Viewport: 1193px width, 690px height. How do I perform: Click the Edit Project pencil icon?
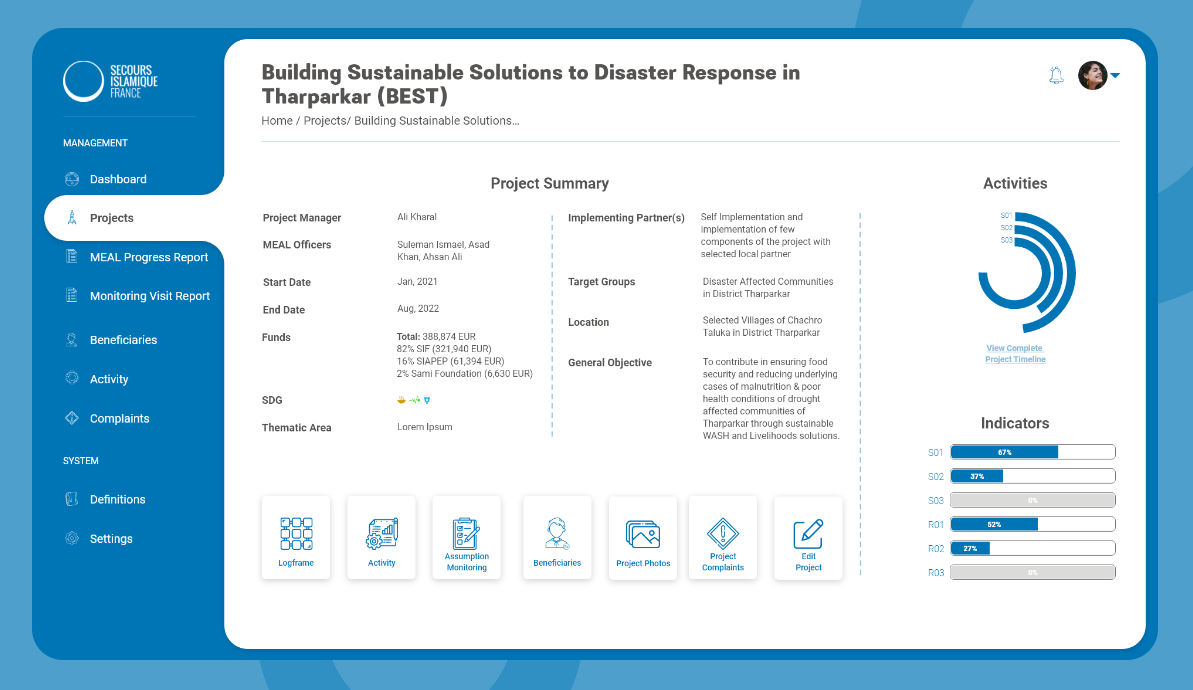[808, 534]
